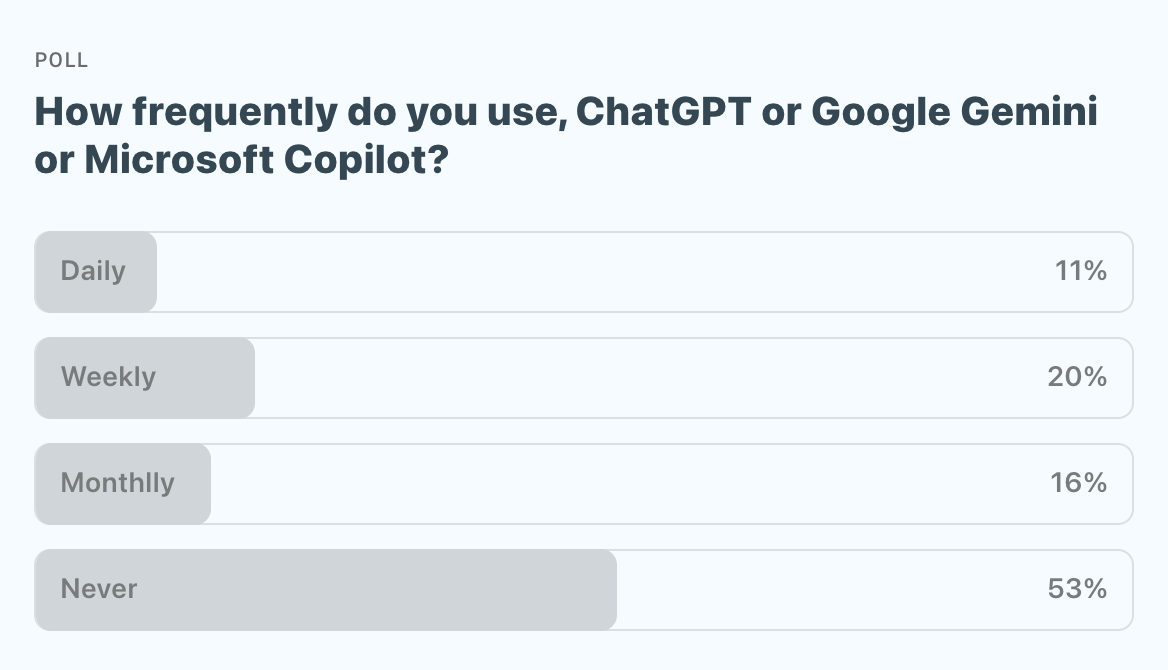The width and height of the screenshot is (1168, 670).
Task: Click the gray filled end of the Monthlly bar
Action: point(195,483)
